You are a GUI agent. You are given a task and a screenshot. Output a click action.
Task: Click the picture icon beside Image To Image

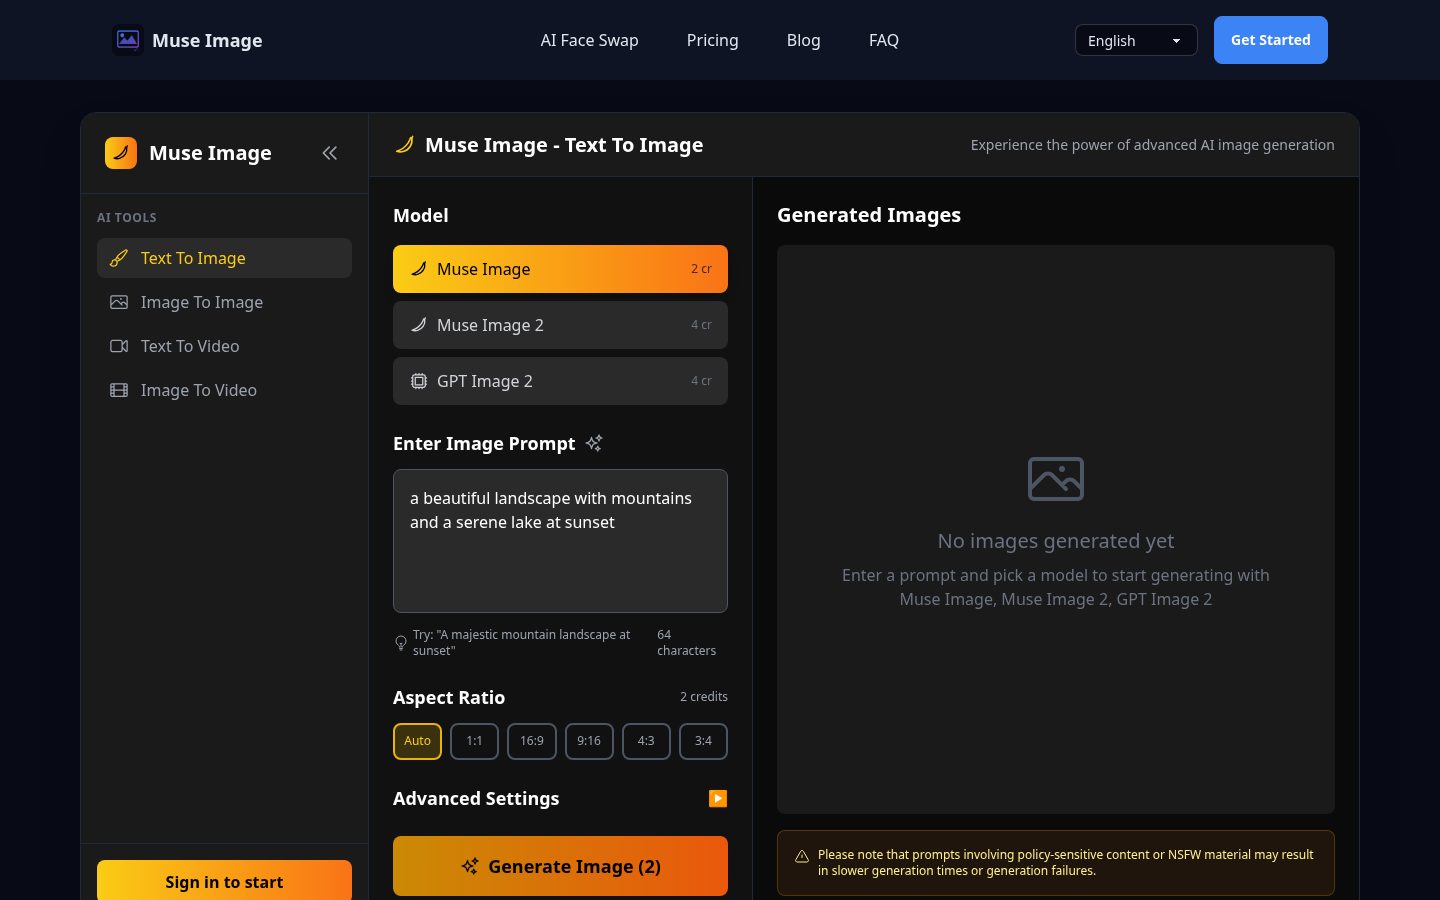[x=119, y=302]
